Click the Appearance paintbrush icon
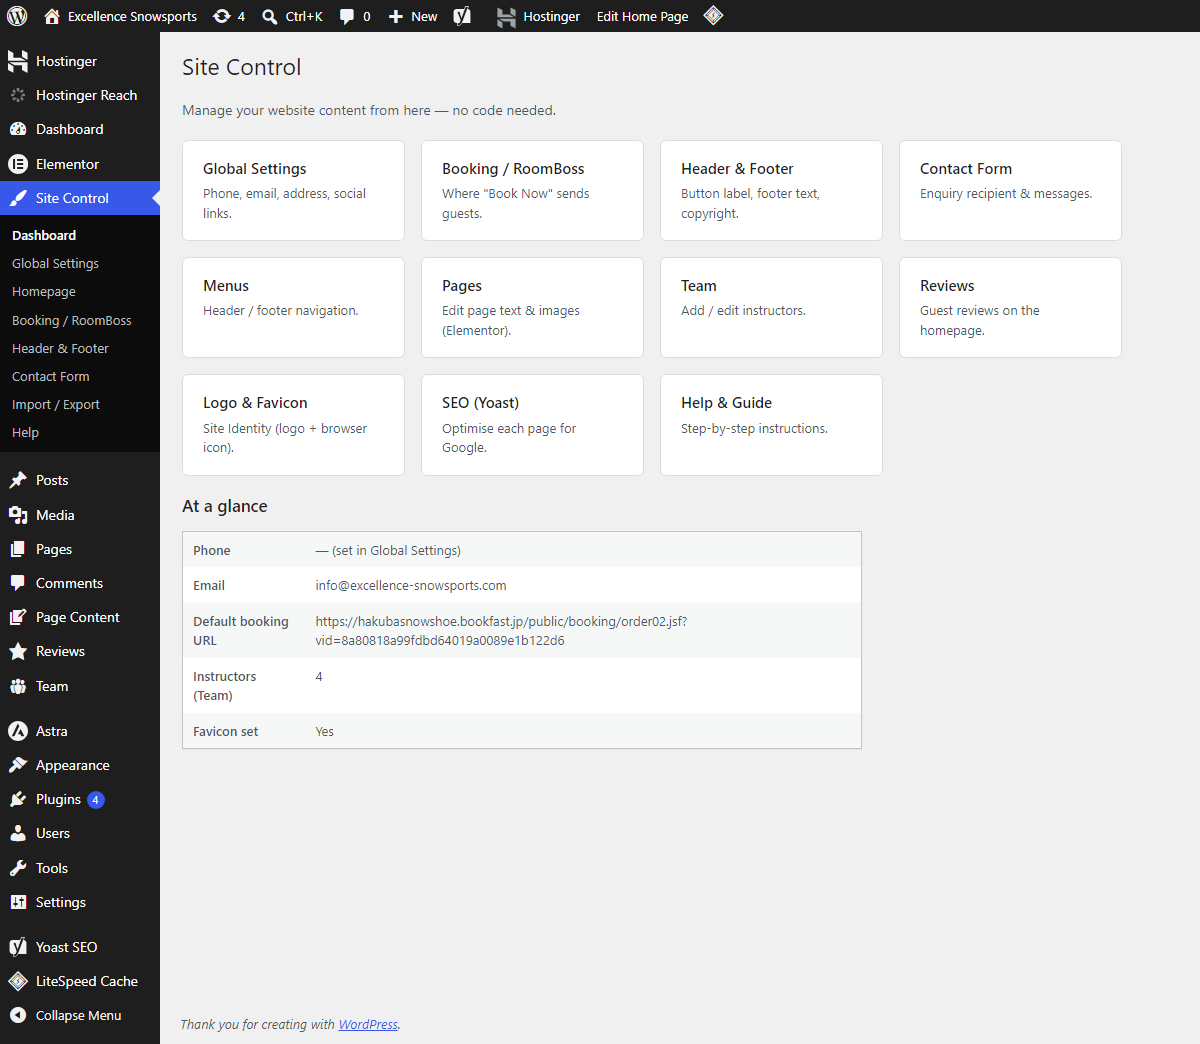This screenshot has height=1044, width=1200. [18, 765]
